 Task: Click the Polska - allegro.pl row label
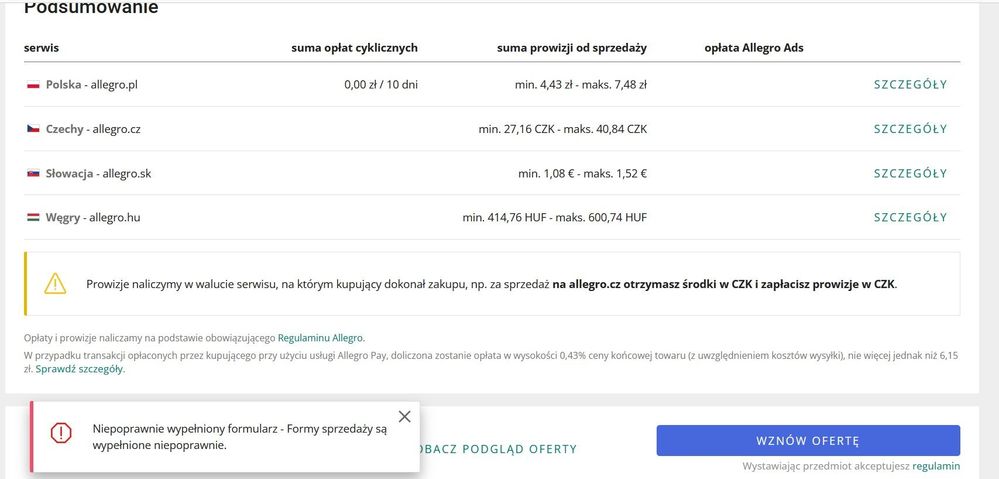click(x=92, y=85)
